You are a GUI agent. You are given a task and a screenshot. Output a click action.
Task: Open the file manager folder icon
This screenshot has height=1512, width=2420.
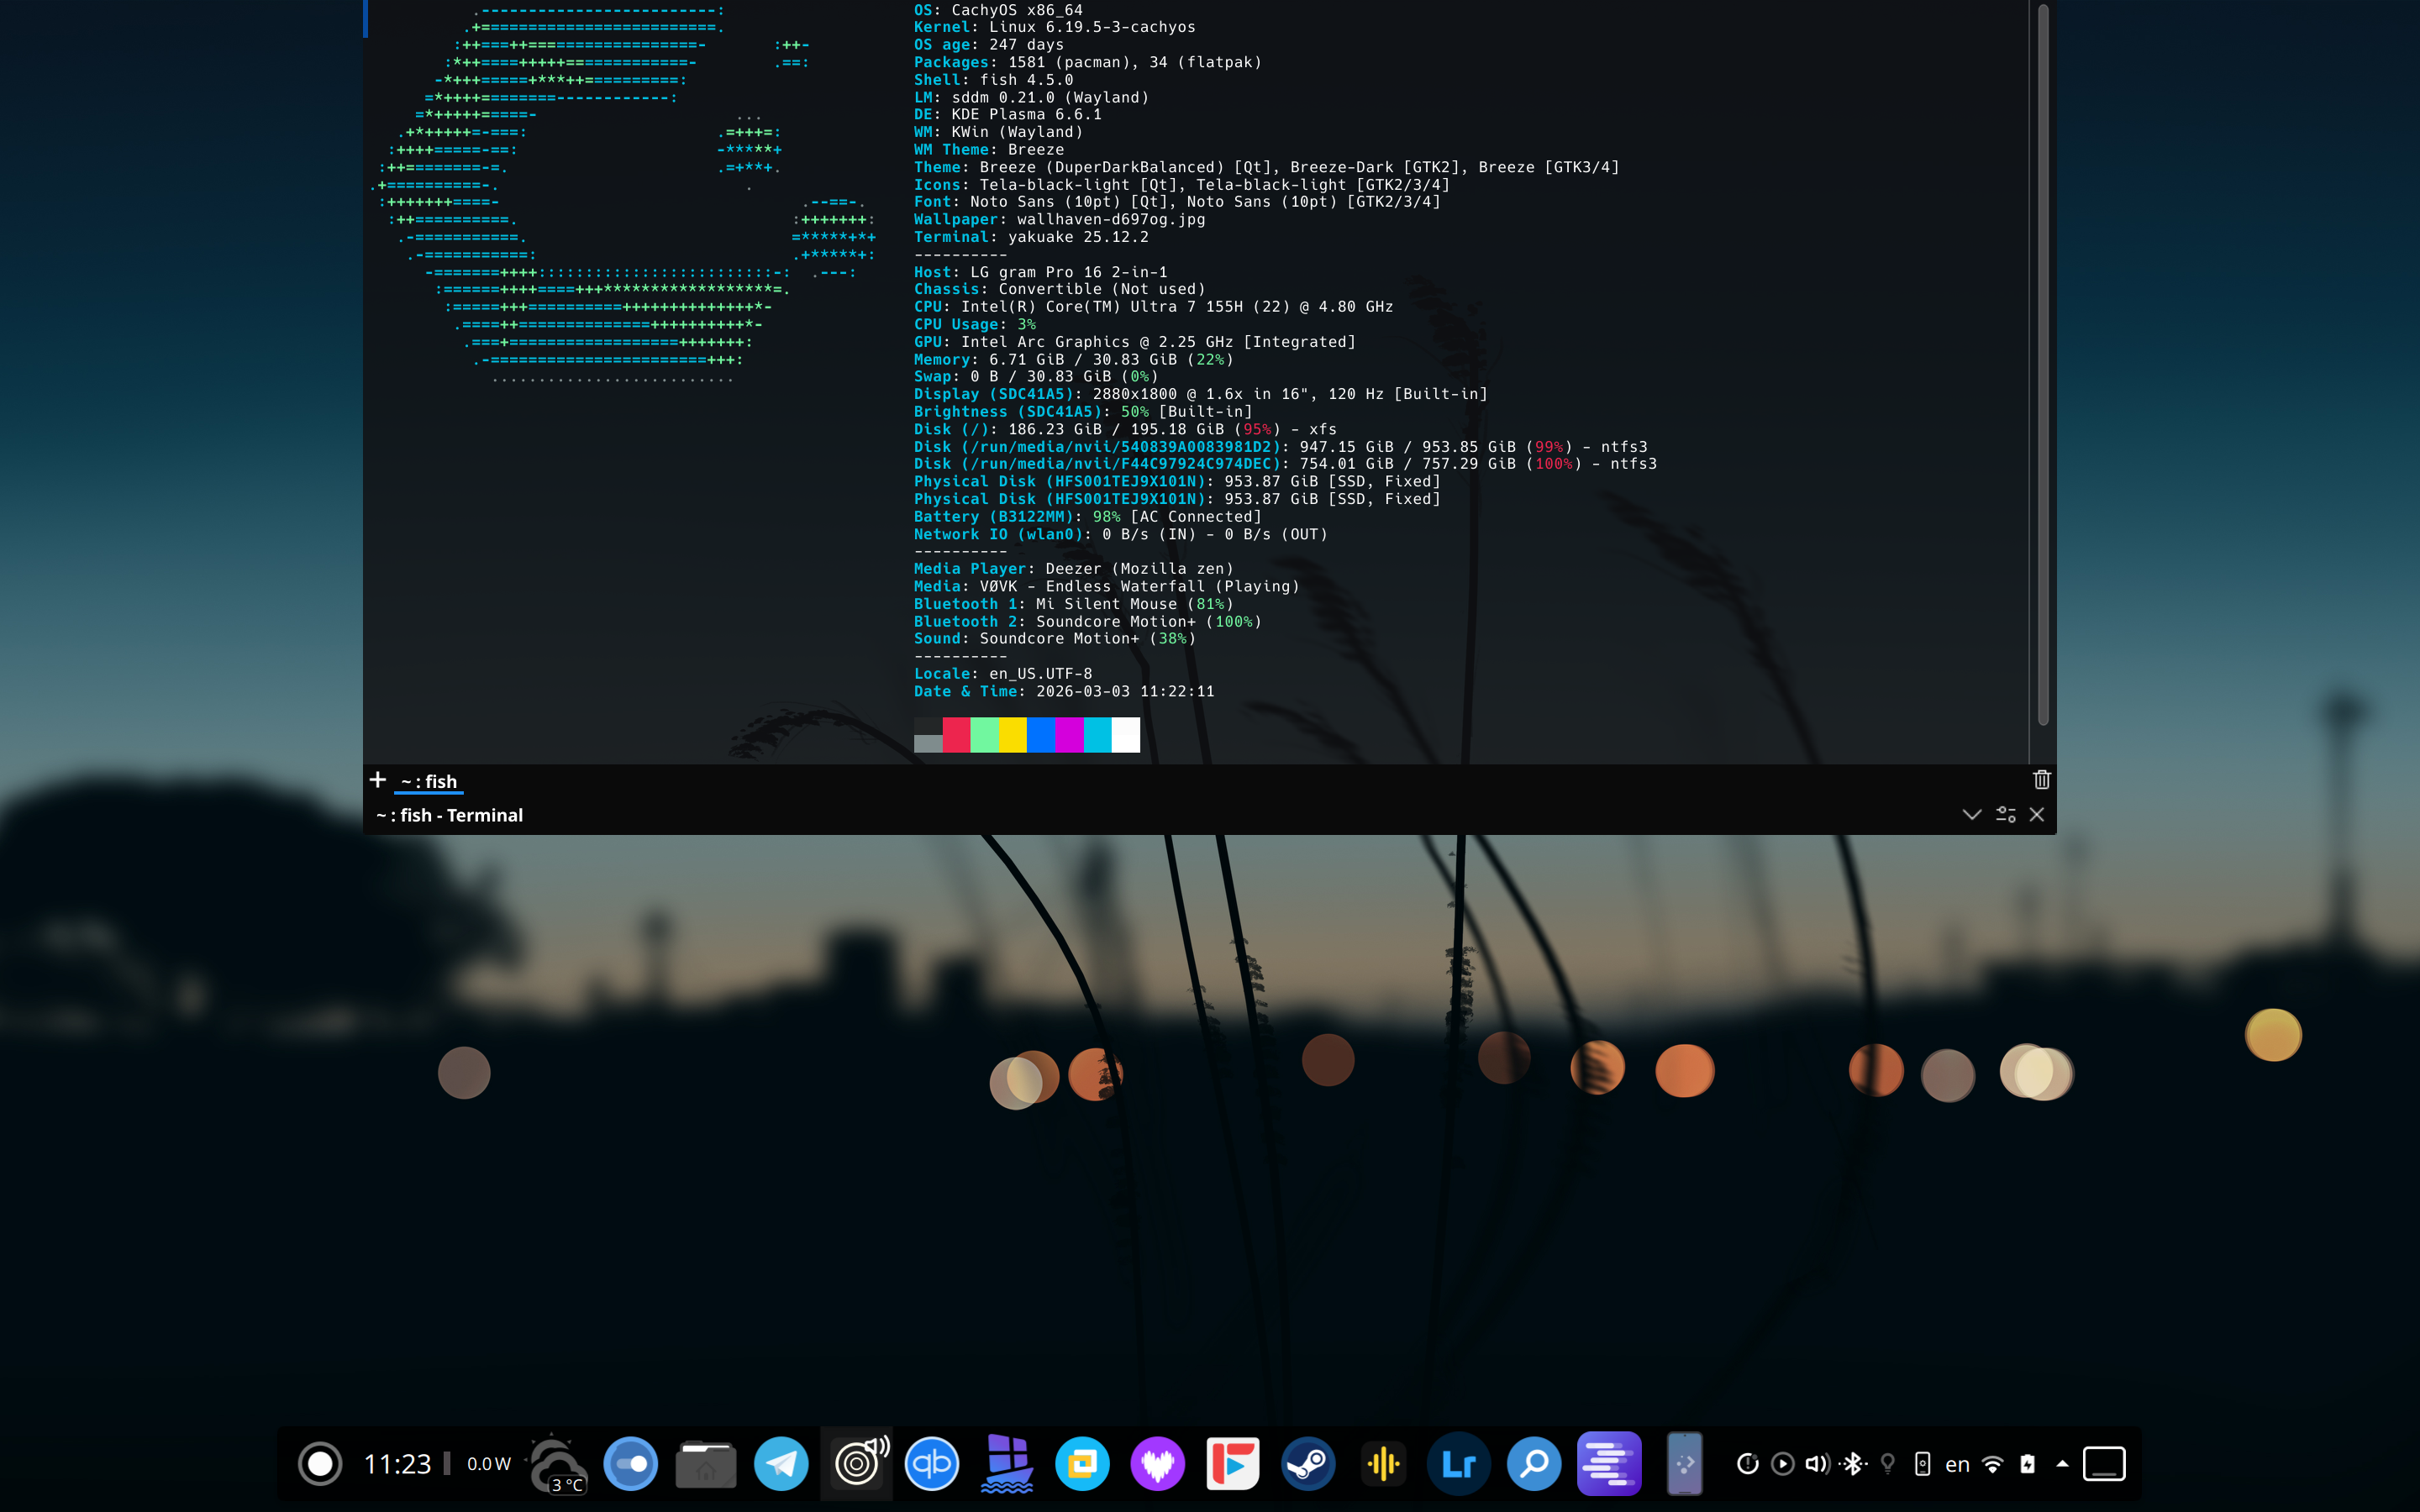(706, 1464)
